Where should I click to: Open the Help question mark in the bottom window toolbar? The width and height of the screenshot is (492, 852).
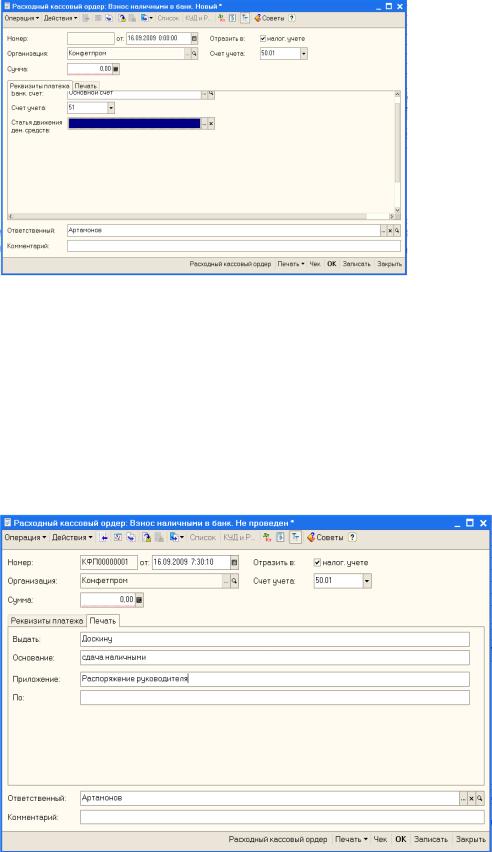click(352, 537)
